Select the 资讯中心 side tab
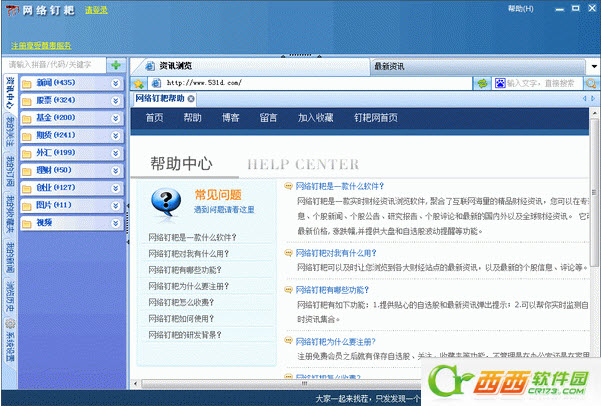The image size is (601, 406). (x=10, y=94)
